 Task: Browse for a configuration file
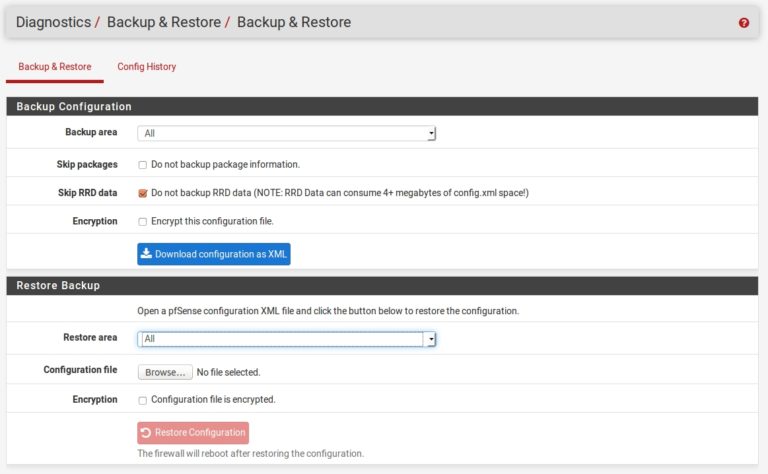tap(165, 372)
